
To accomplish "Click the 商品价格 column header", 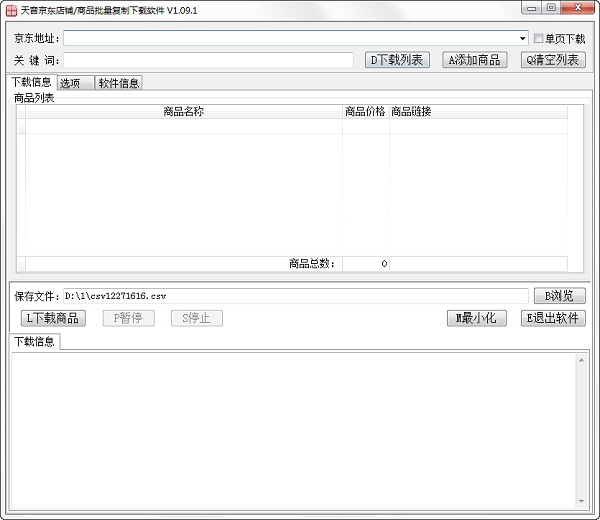I will pyautogui.click(x=365, y=111).
